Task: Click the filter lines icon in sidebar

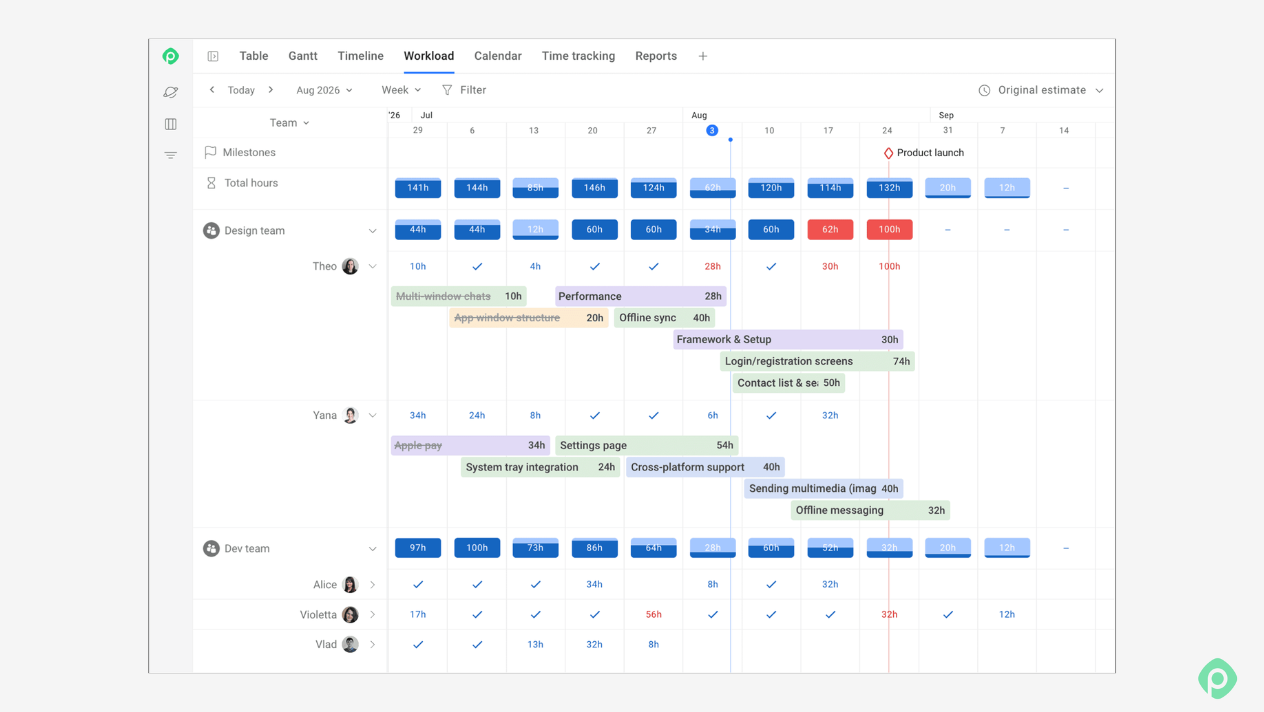Action: 171,155
